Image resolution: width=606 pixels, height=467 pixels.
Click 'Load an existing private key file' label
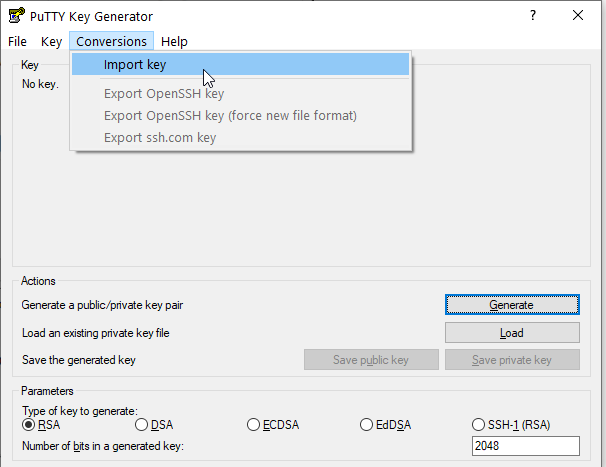pyautogui.click(x=95, y=333)
